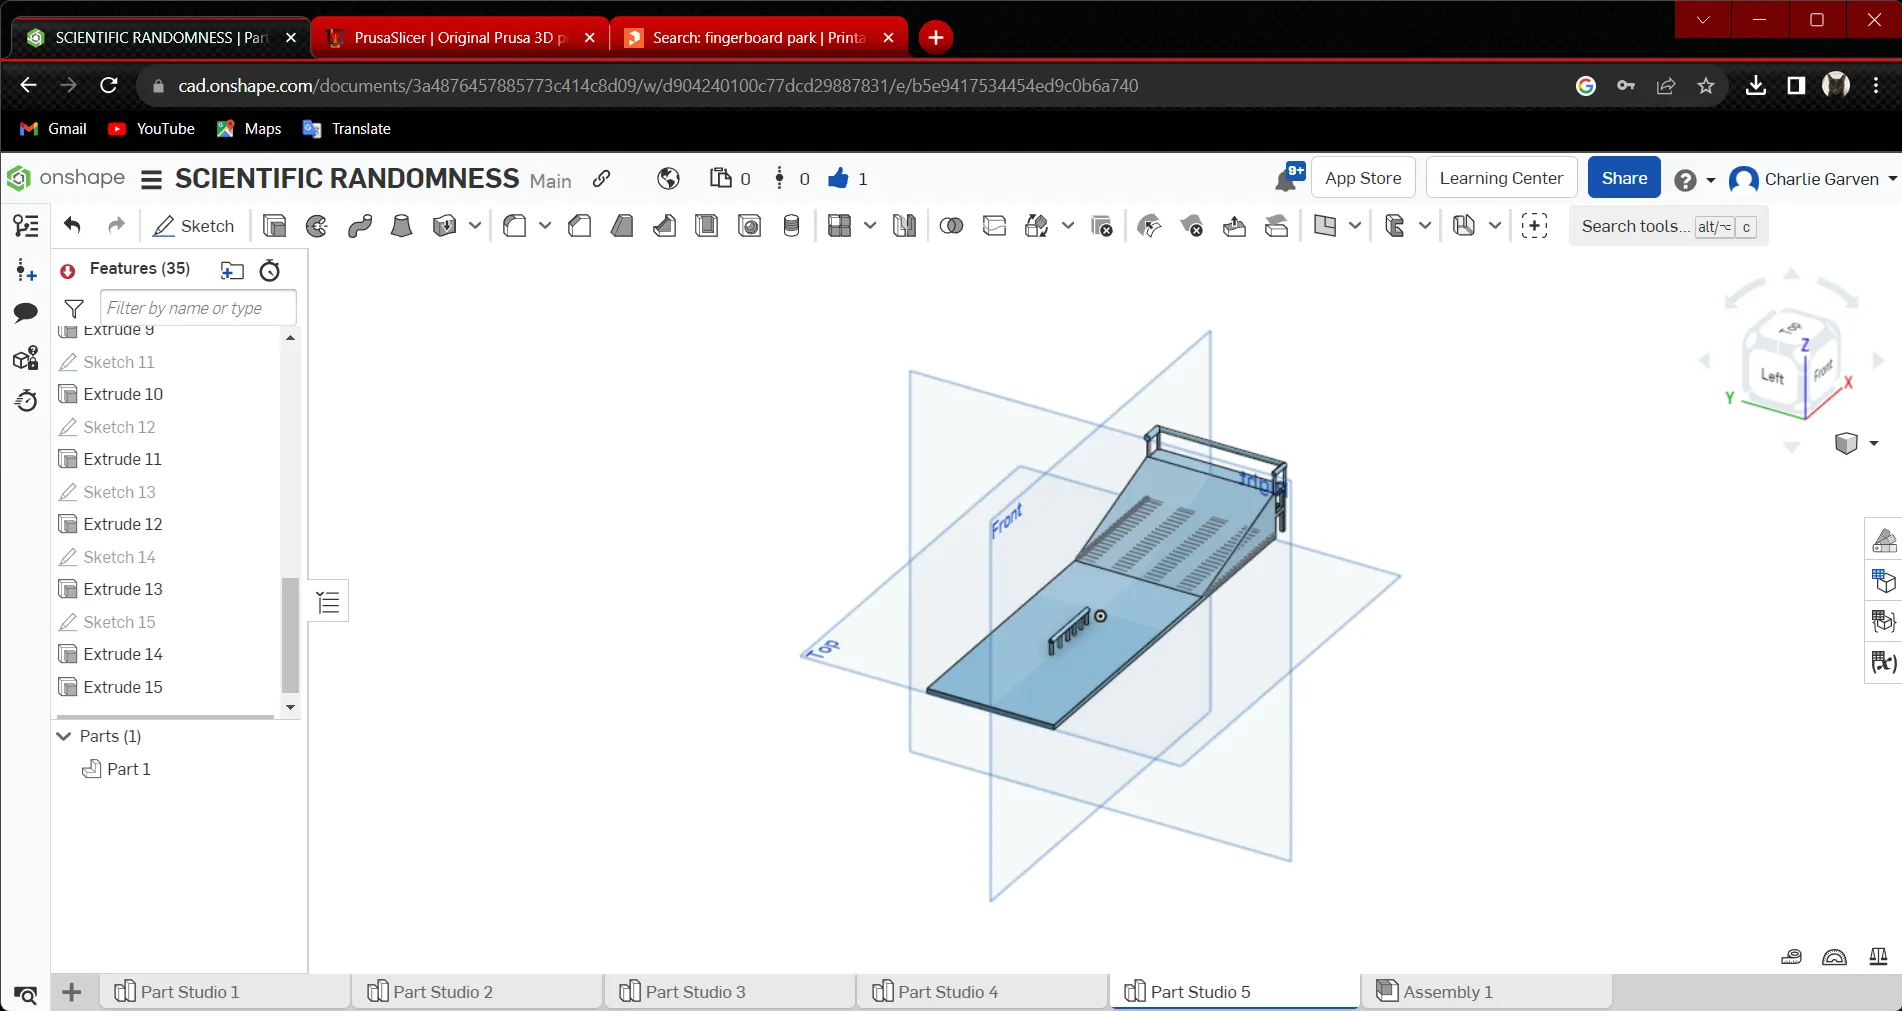Click the Undo arrow icon

tap(72, 226)
